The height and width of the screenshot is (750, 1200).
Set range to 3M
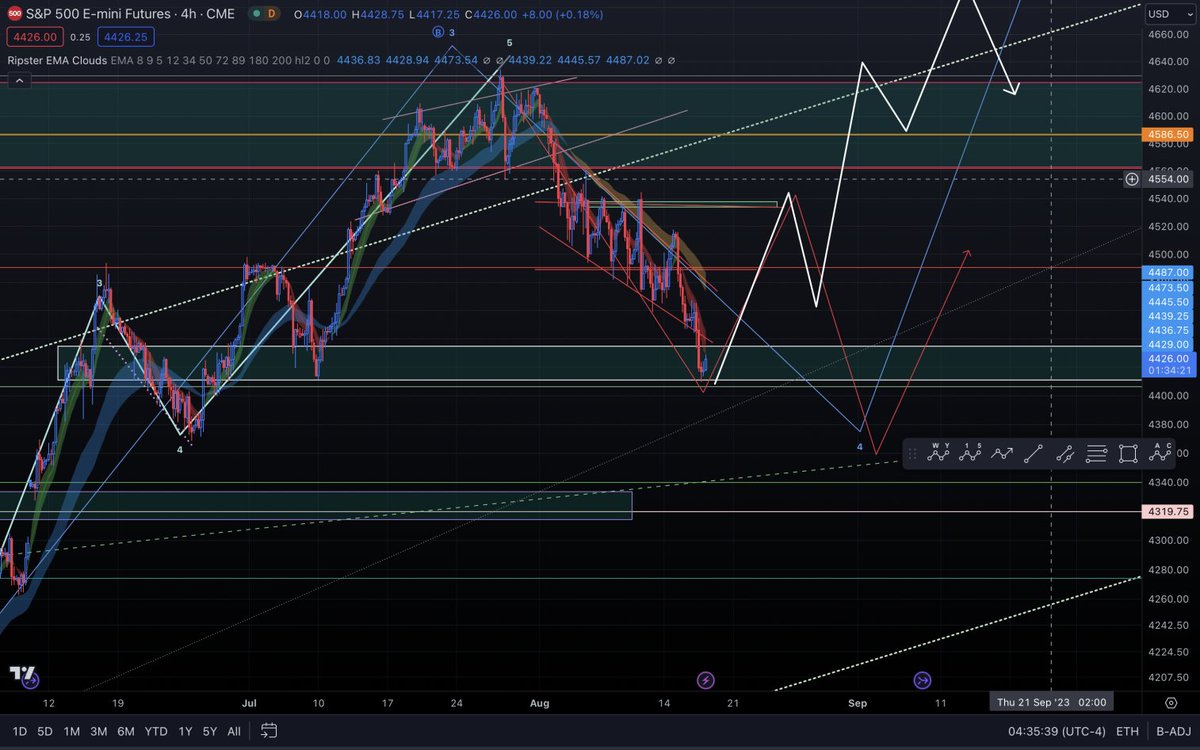pos(98,731)
